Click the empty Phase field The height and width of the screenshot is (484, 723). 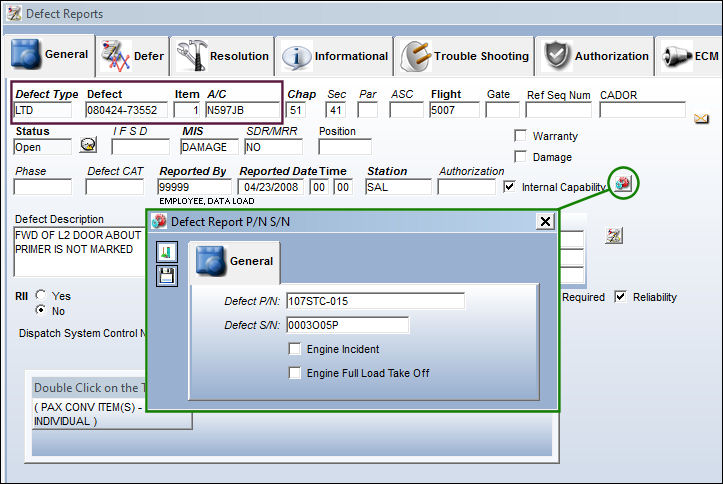tap(43, 187)
